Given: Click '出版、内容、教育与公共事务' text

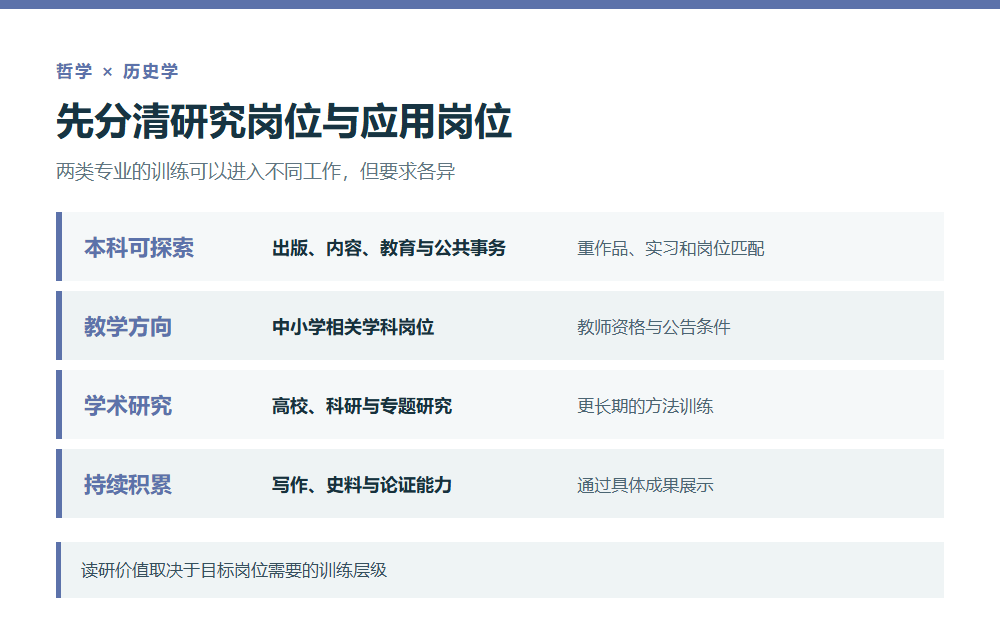Looking at the screenshot, I should (x=389, y=247).
